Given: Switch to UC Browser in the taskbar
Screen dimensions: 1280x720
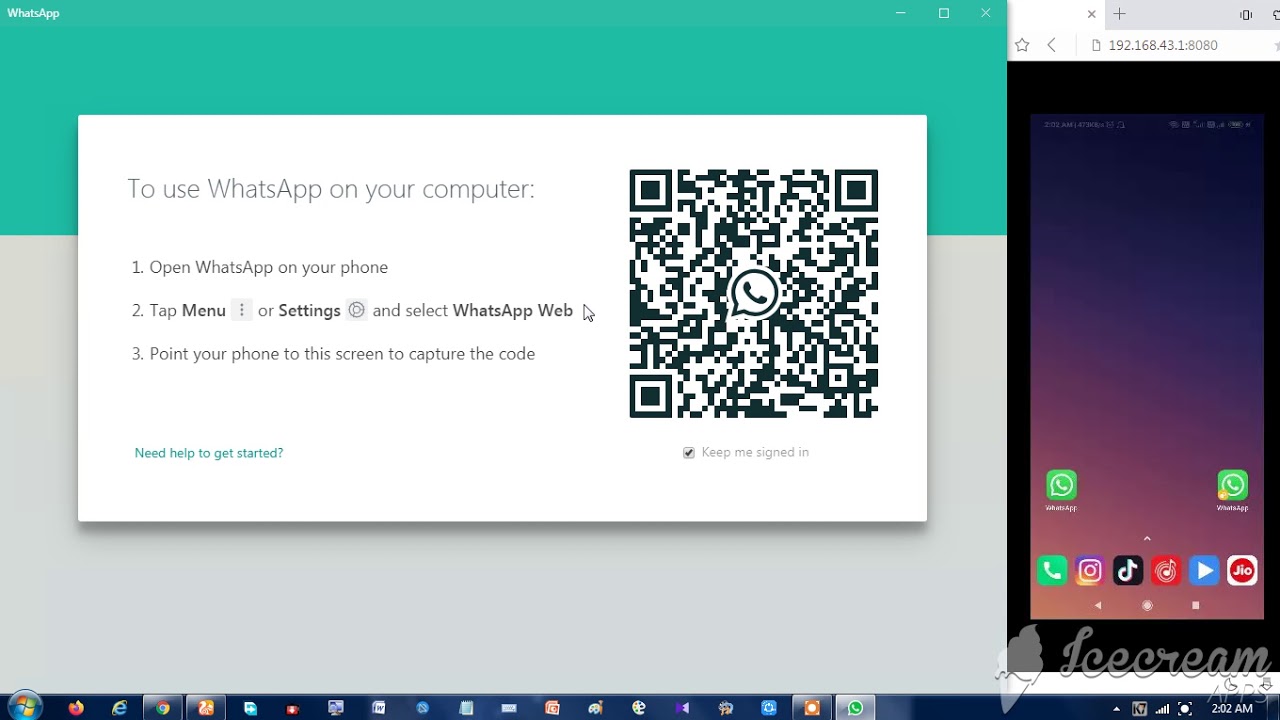Looking at the screenshot, I should click(x=206, y=708).
